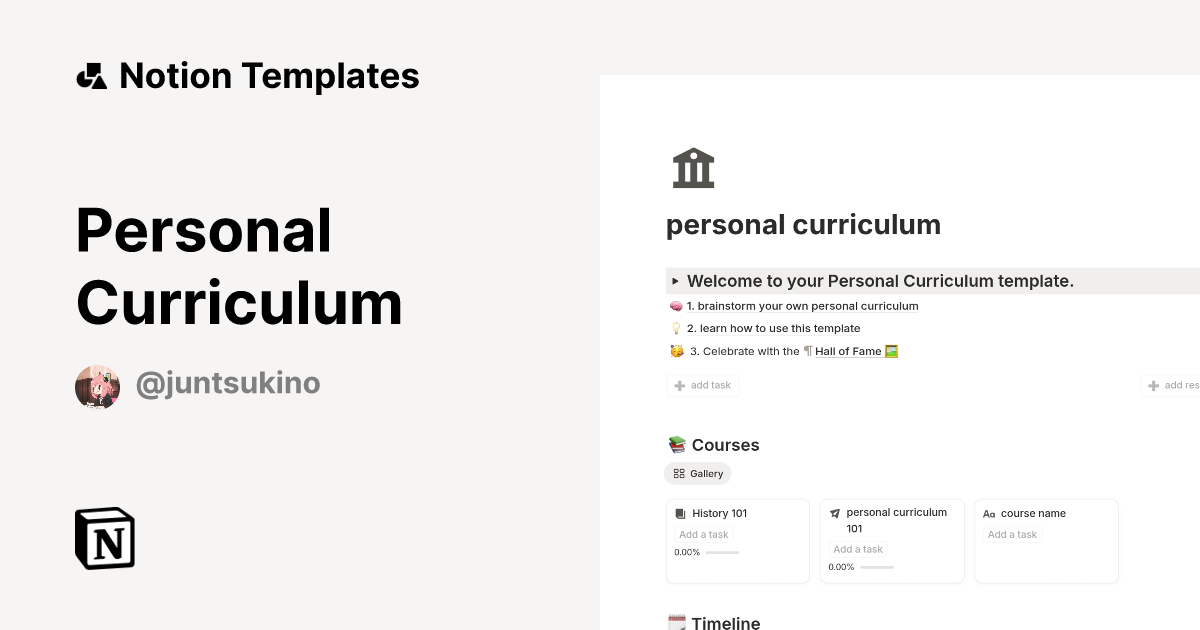The width and height of the screenshot is (1200, 630).
Task: Click the add task button
Action: [703, 385]
